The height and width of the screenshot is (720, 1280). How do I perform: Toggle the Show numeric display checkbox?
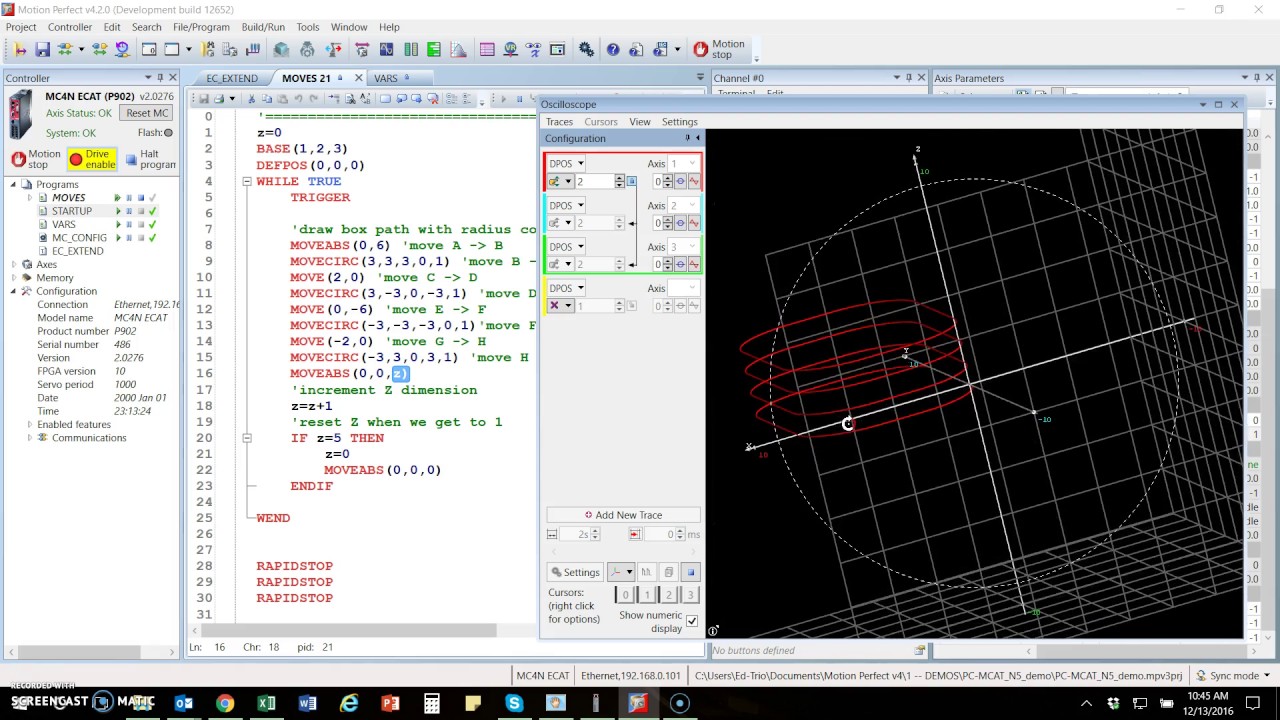(x=692, y=621)
